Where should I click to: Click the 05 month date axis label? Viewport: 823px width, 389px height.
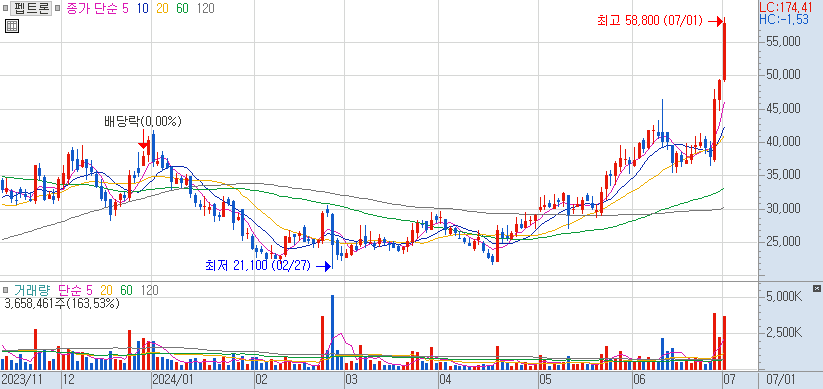point(546,379)
